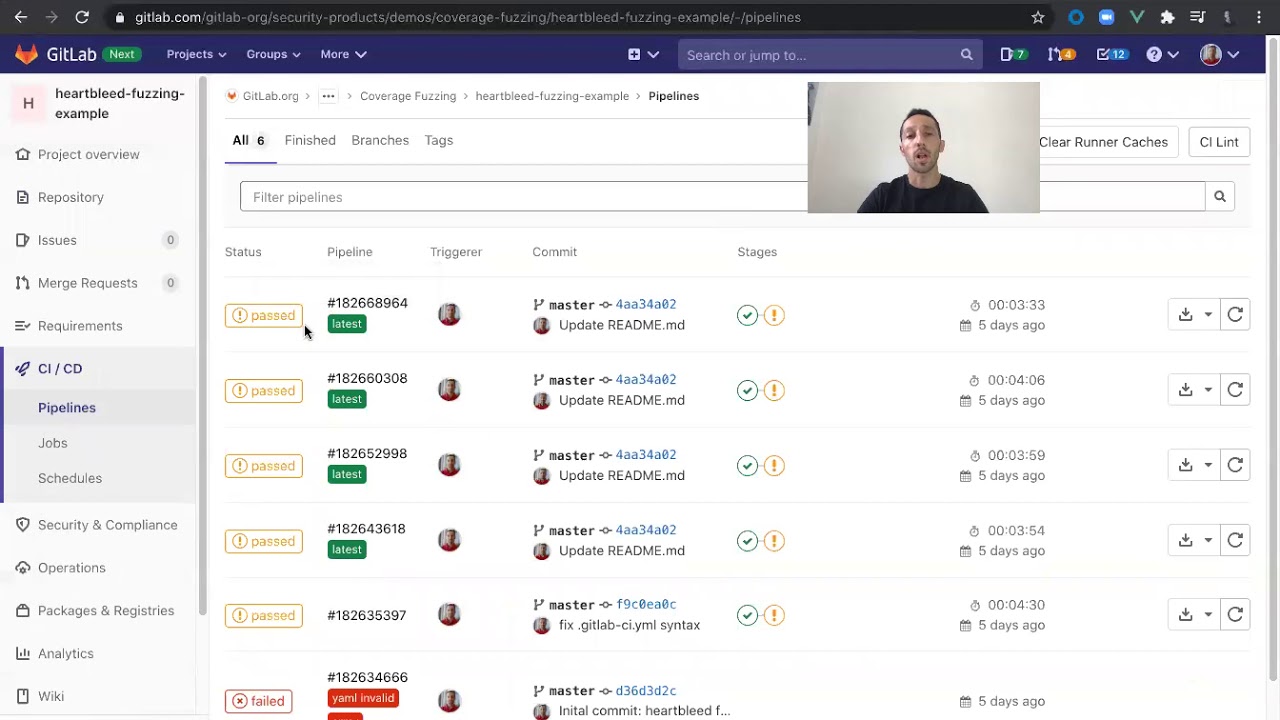Open user avatar dropdown in navbar
The width and height of the screenshot is (1280, 720).
tap(1219, 54)
